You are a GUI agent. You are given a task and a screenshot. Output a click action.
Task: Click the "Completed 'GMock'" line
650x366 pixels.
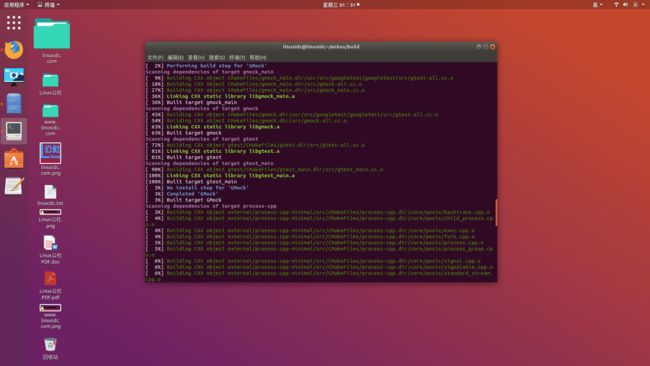[192, 194]
